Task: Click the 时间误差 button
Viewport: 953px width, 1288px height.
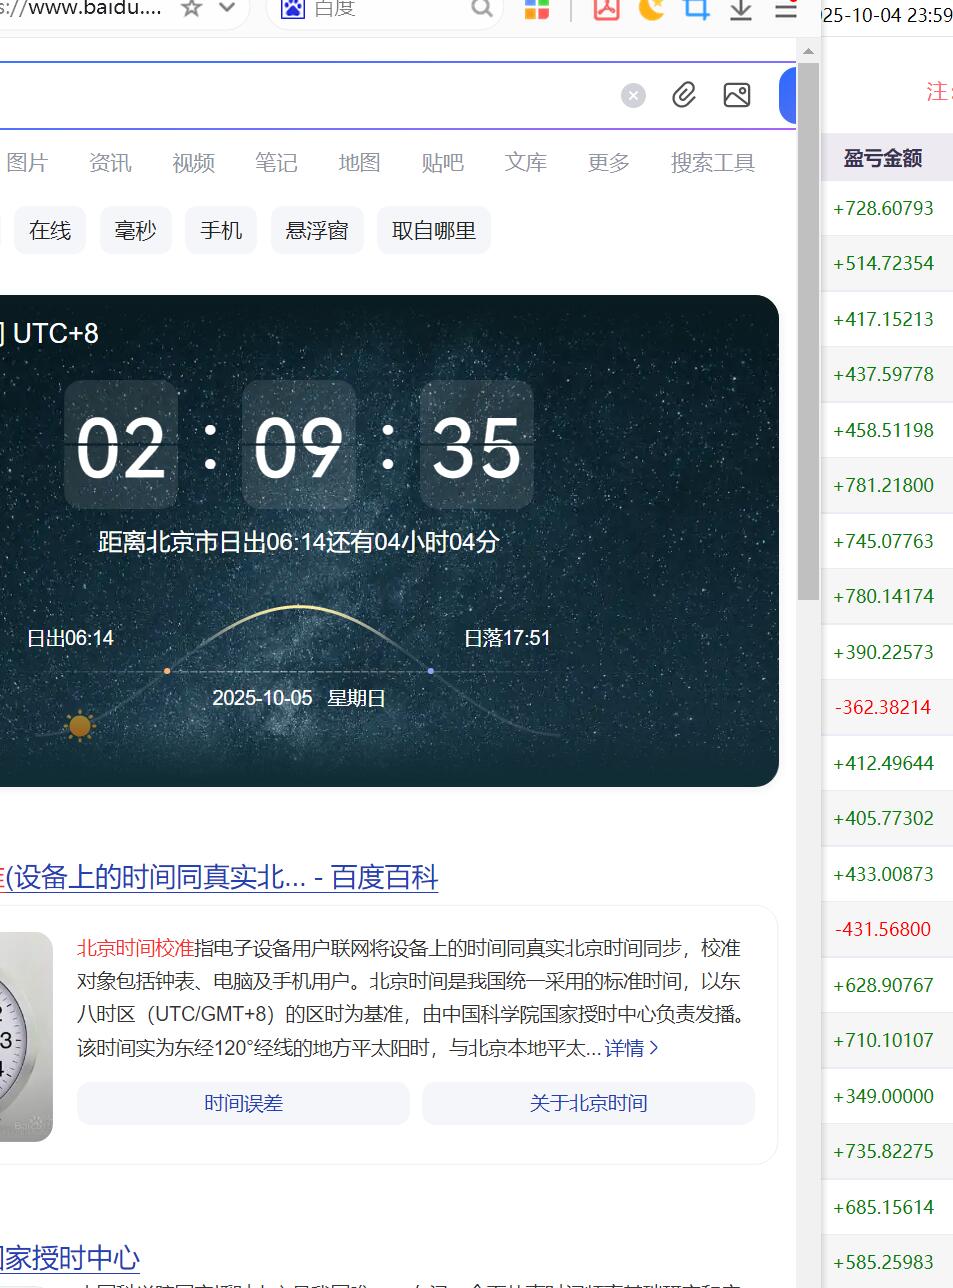Action: [x=243, y=1103]
